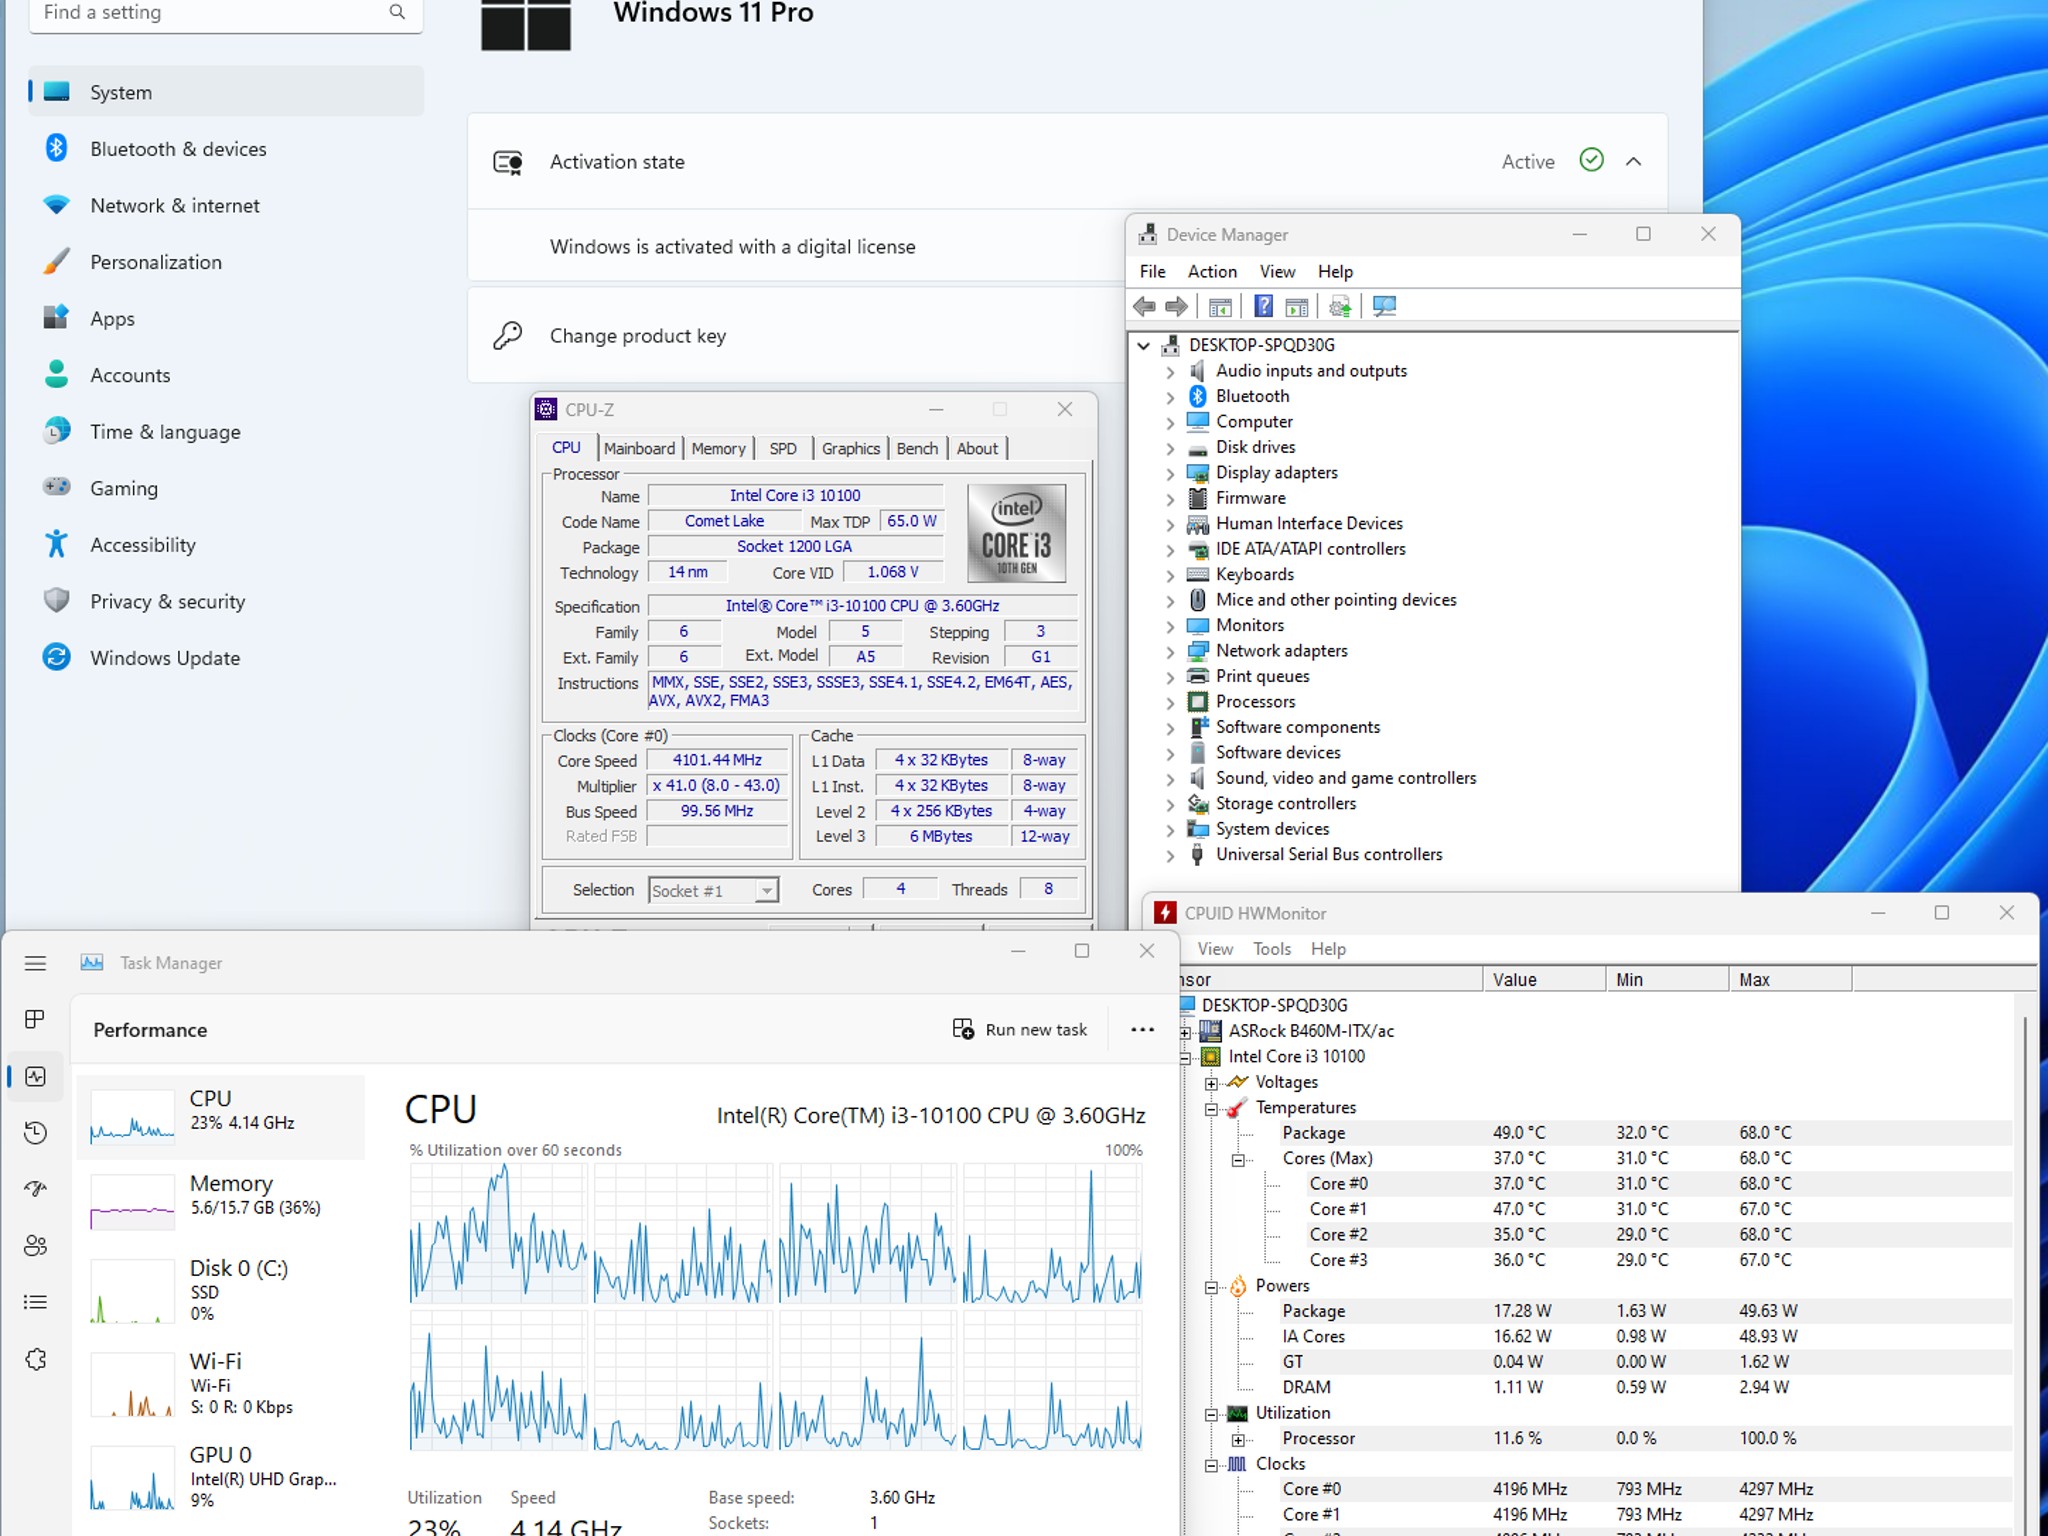Open Help menu in HWMonitor
Viewport: 2048px width, 1536px height.
click(x=1328, y=949)
